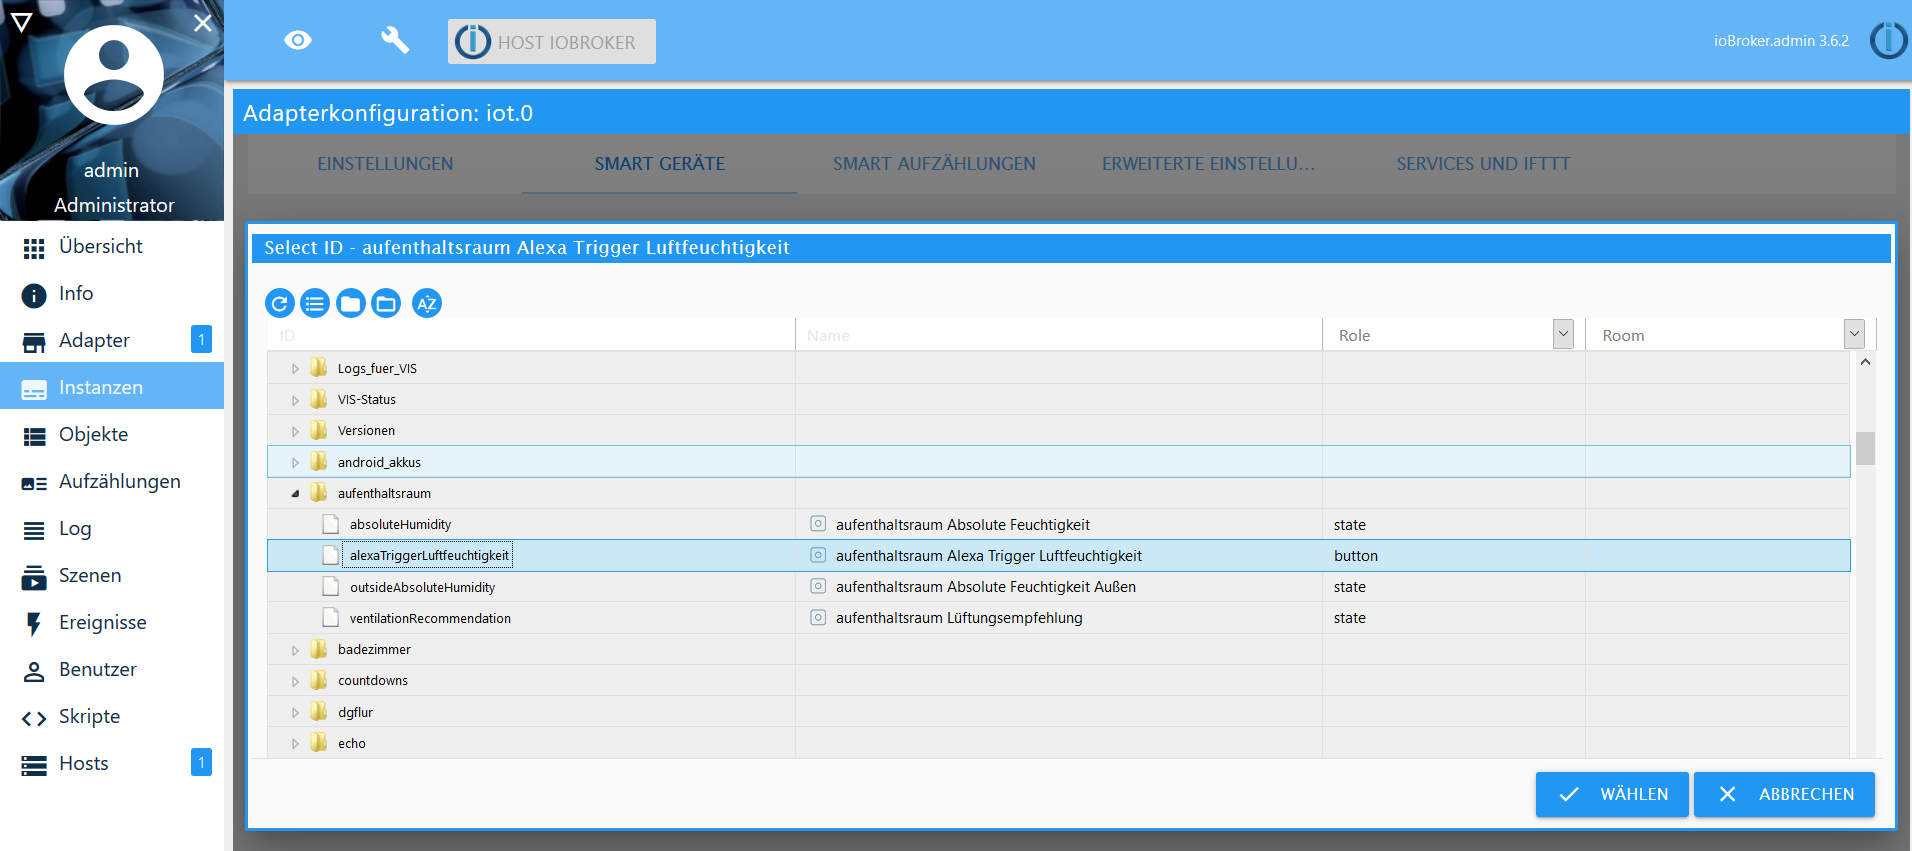The height and width of the screenshot is (851, 1912).
Task: Open Skripte in the sidebar
Action: (x=112, y=716)
